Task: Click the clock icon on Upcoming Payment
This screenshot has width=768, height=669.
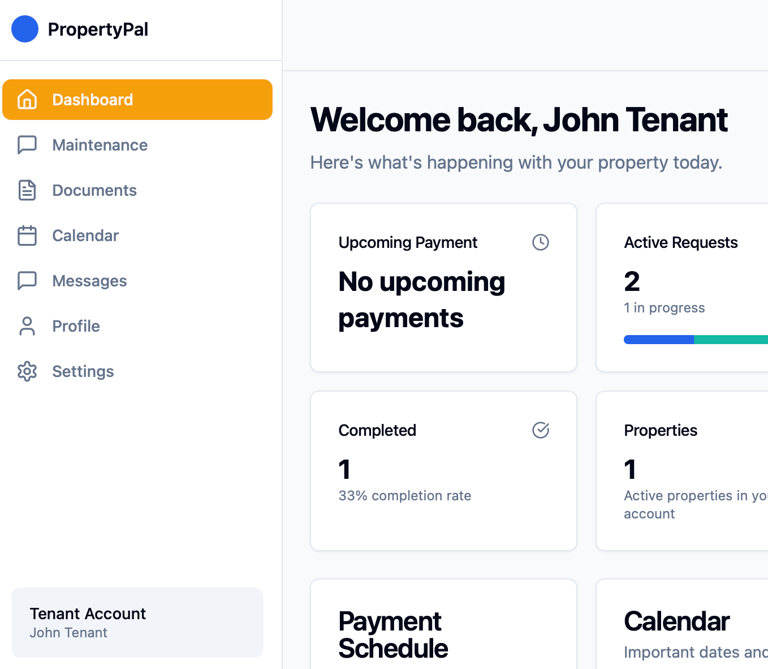Action: [x=540, y=242]
